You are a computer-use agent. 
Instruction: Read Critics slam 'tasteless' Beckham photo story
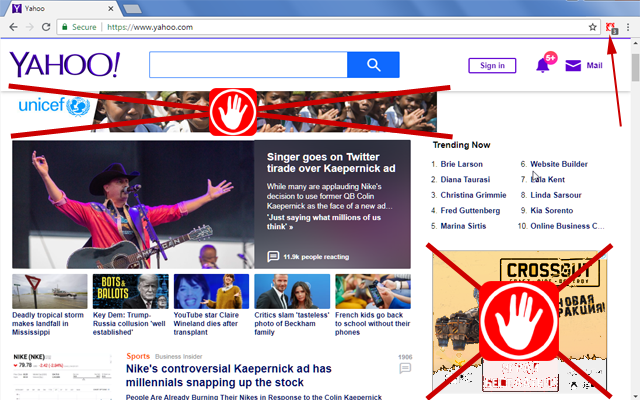tap(291, 324)
